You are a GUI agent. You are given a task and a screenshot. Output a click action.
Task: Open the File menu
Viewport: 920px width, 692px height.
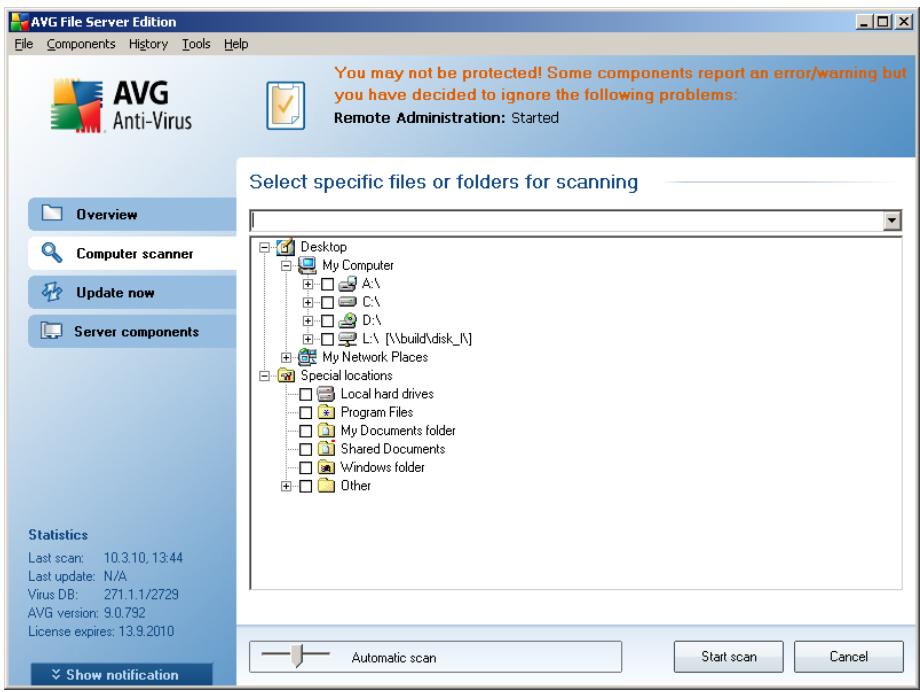pos(23,44)
